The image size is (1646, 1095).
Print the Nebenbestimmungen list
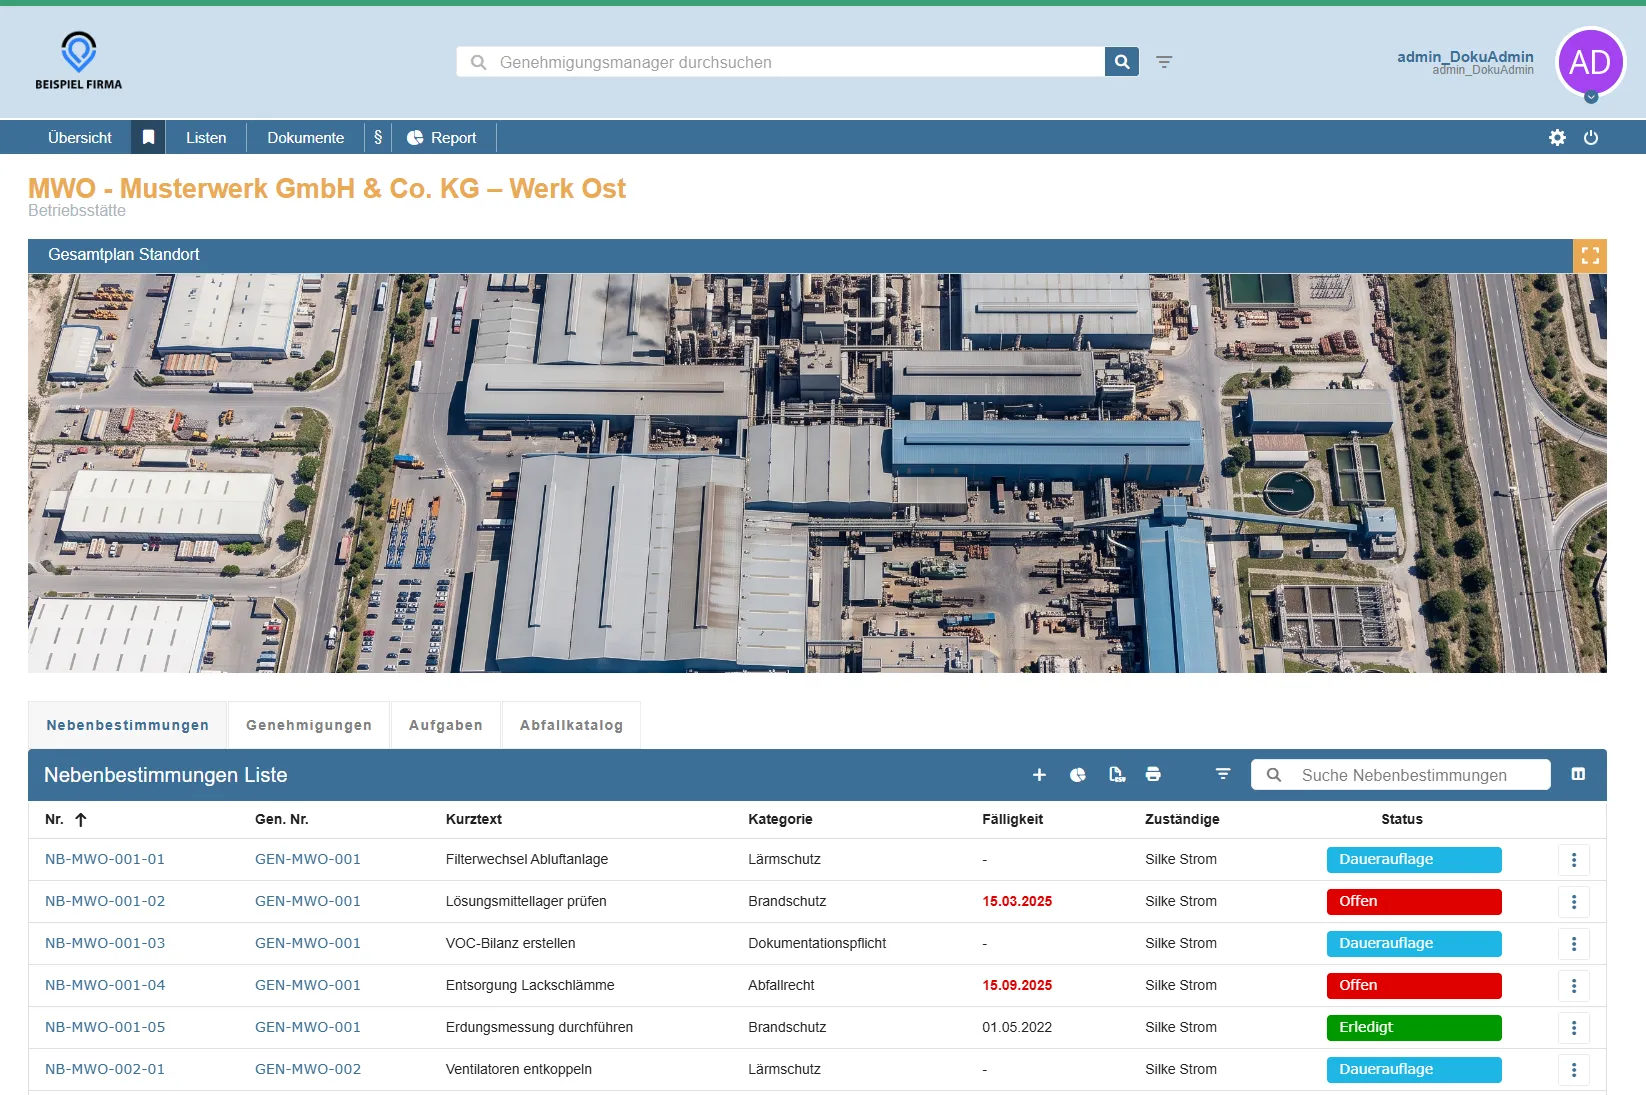[x=1153, y=775]
